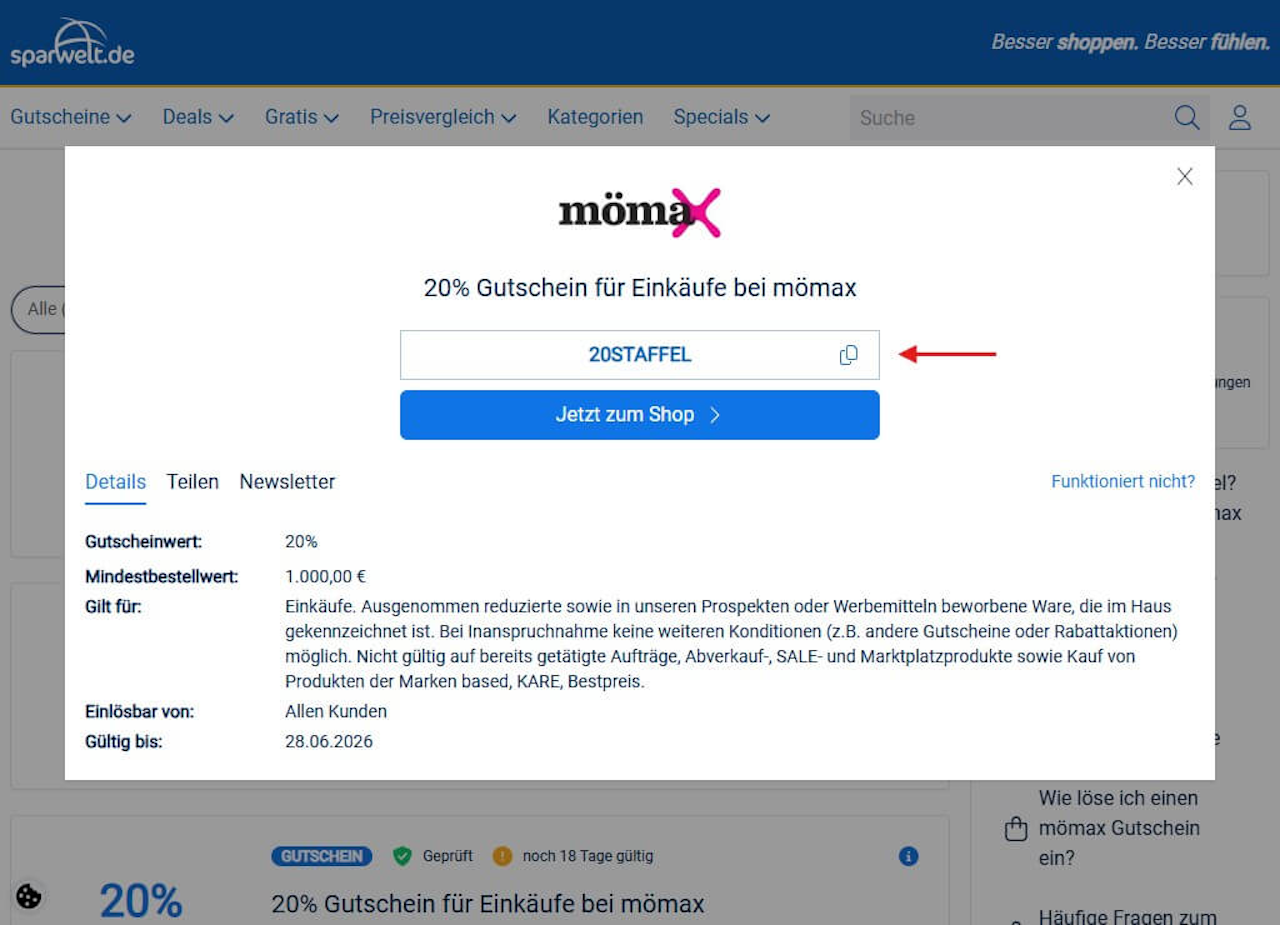Click the sparwelt.de logo

72,43
